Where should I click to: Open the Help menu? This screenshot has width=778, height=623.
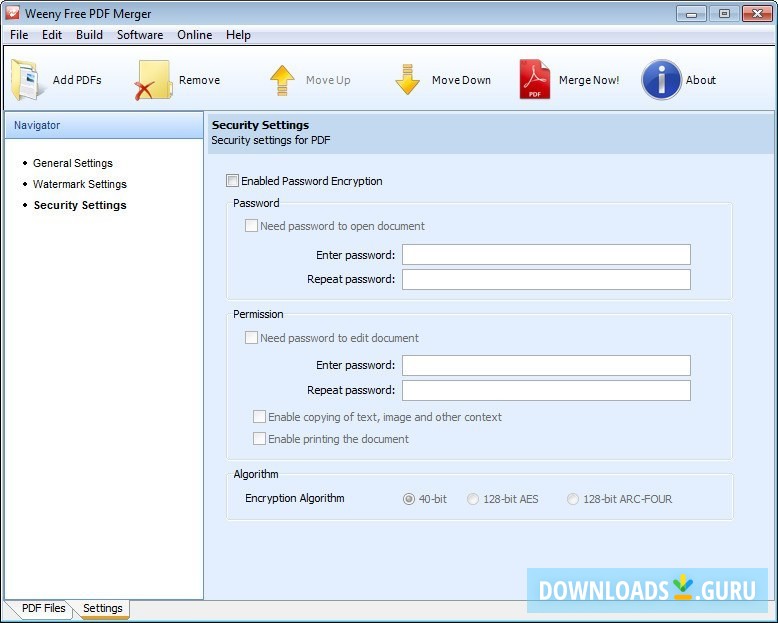pyautogui.click(x=238, y=35)
